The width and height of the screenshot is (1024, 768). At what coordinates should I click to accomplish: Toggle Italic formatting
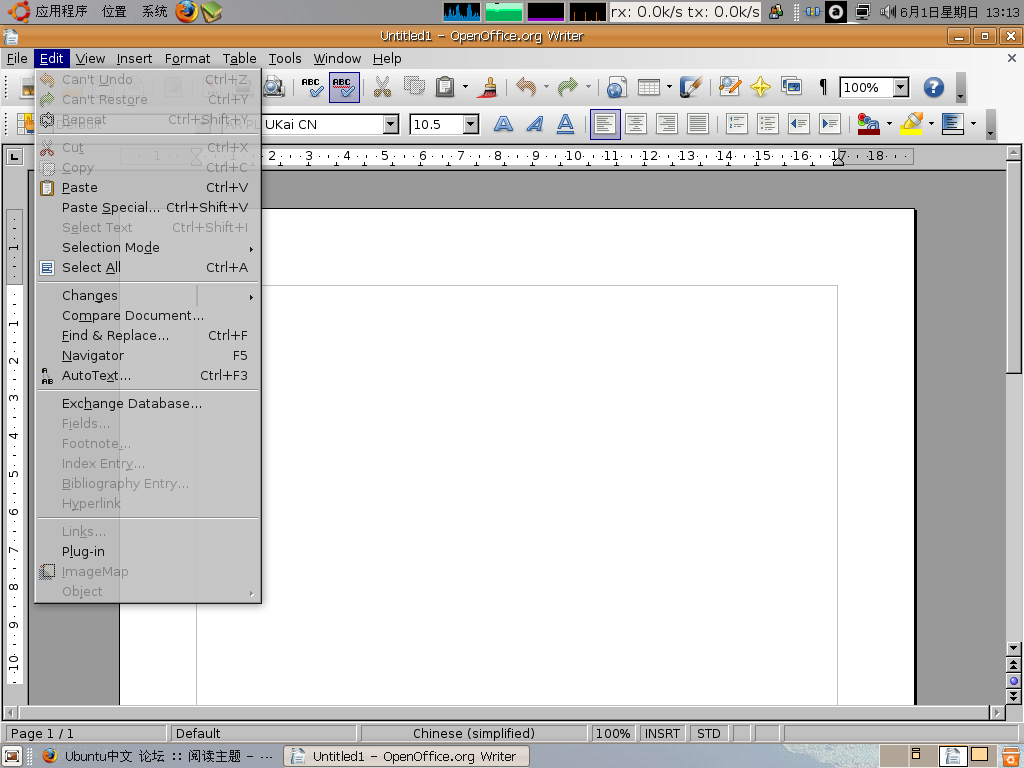click(534, 123)
